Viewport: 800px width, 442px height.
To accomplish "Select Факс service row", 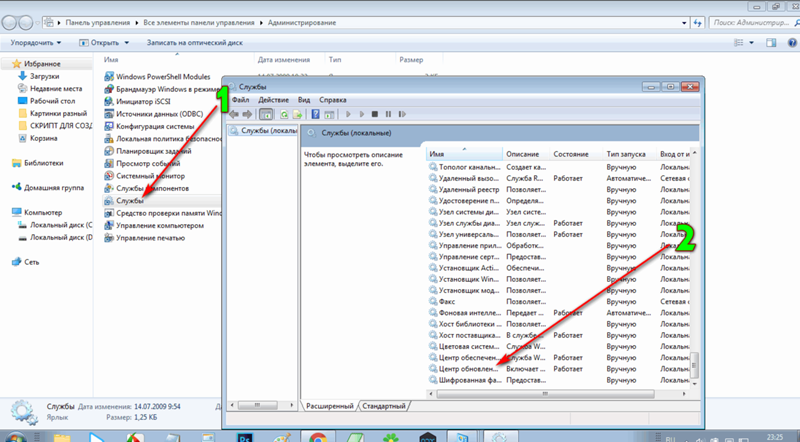I will [x=559, y=302].
